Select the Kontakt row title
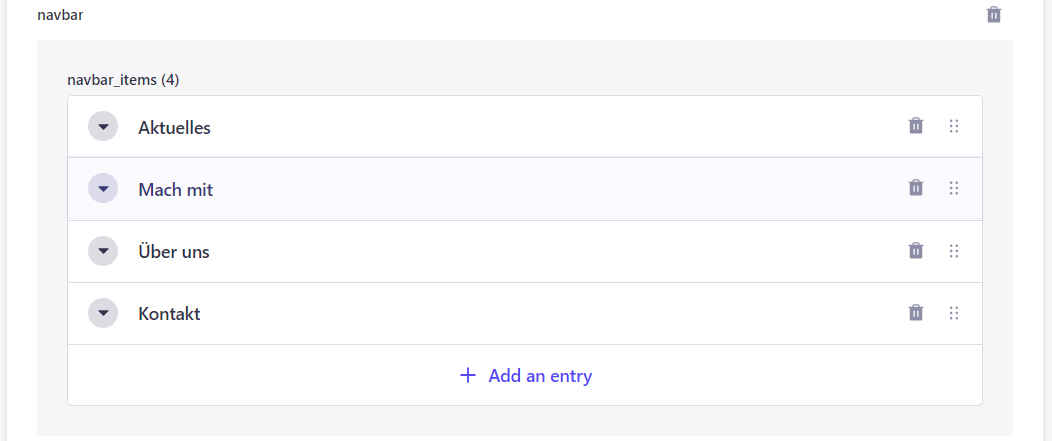The height and width of the screenshot is (441, 1052). 169,313
